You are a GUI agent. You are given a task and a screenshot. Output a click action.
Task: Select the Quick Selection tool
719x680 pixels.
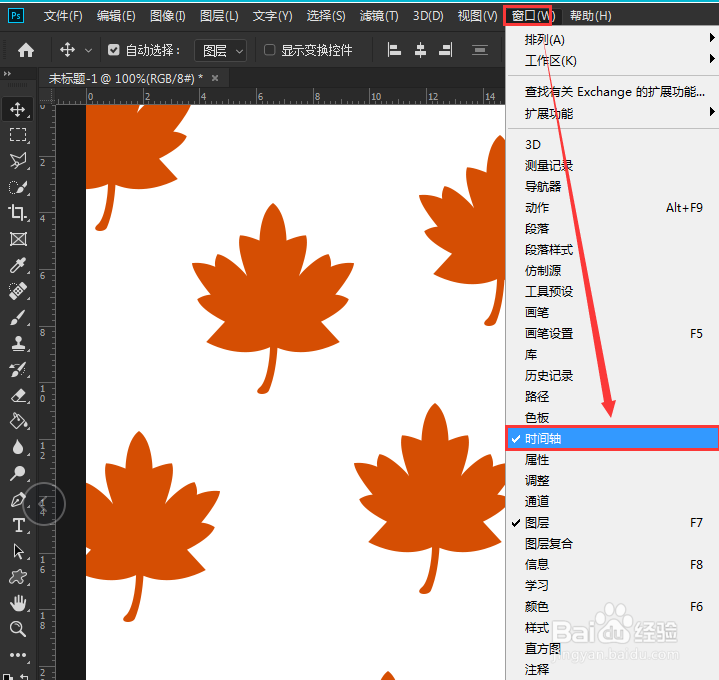pyautogui.click(x=18, y=187)
